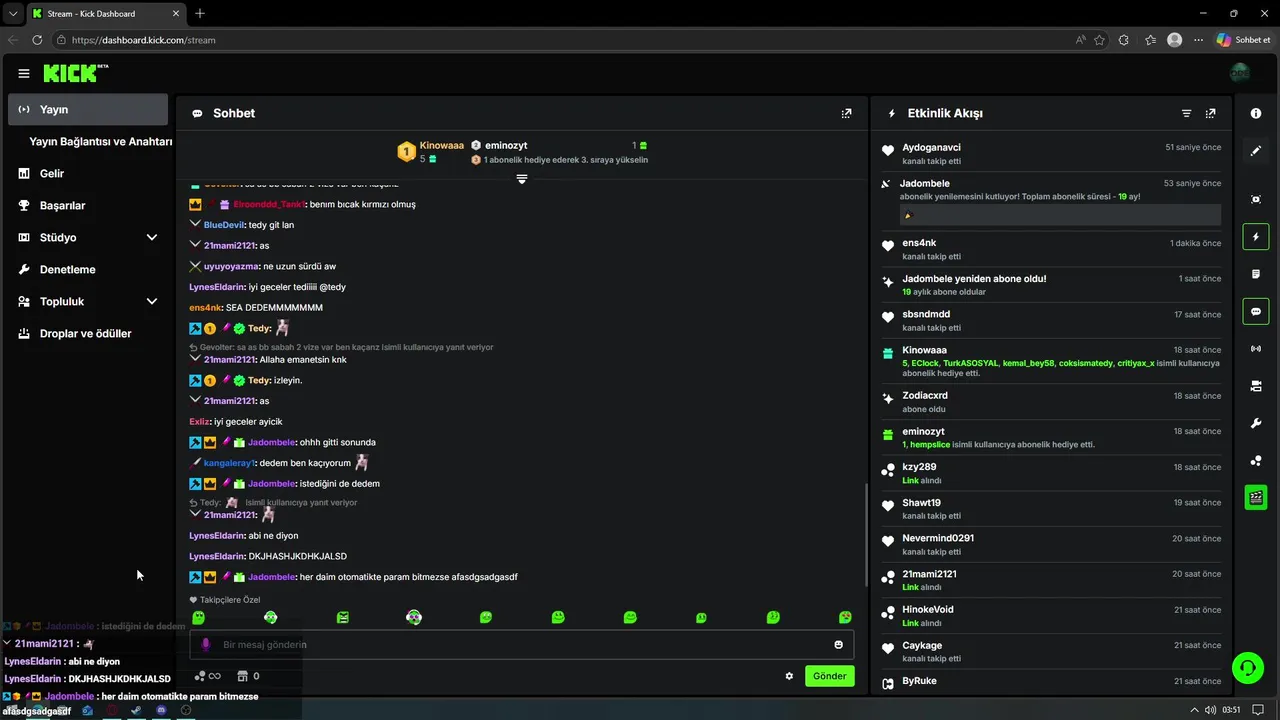This screenshot has width=1280, height=720.
Task: Click the camera stream icon in sidebar
Action: (1256, 386)
